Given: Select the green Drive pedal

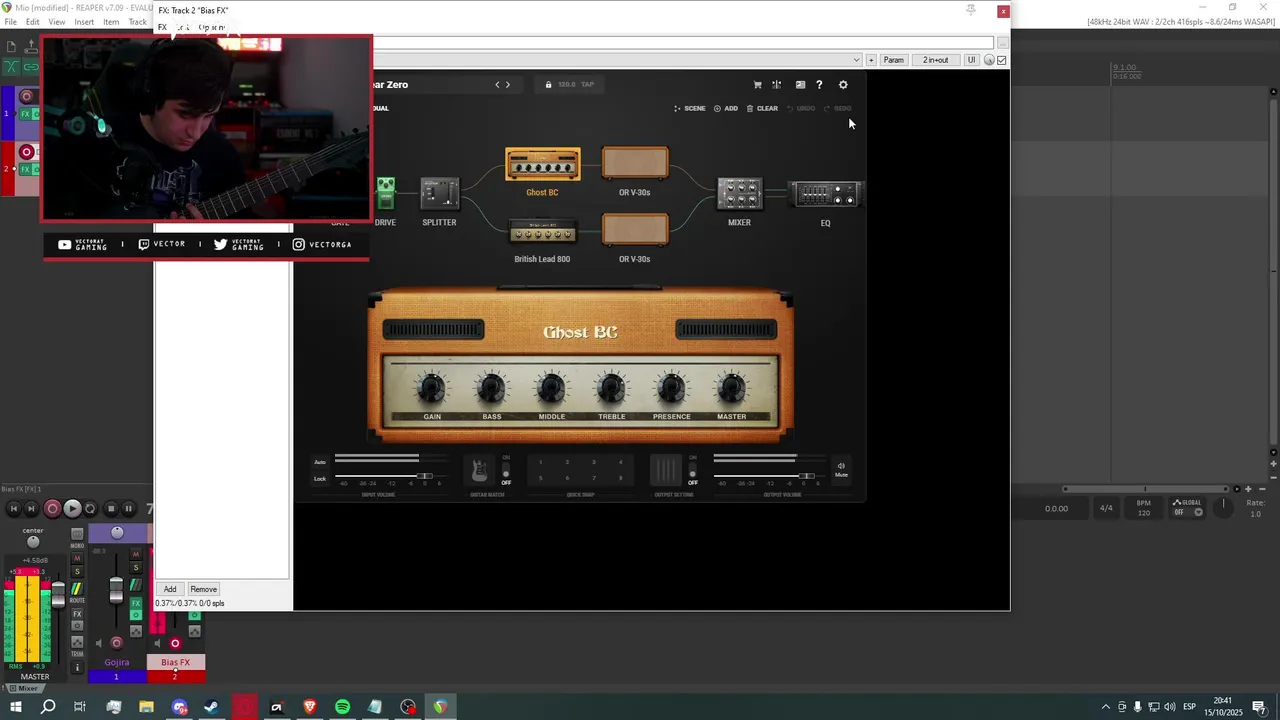Looking at the screenshot, I should click(385, 193).
